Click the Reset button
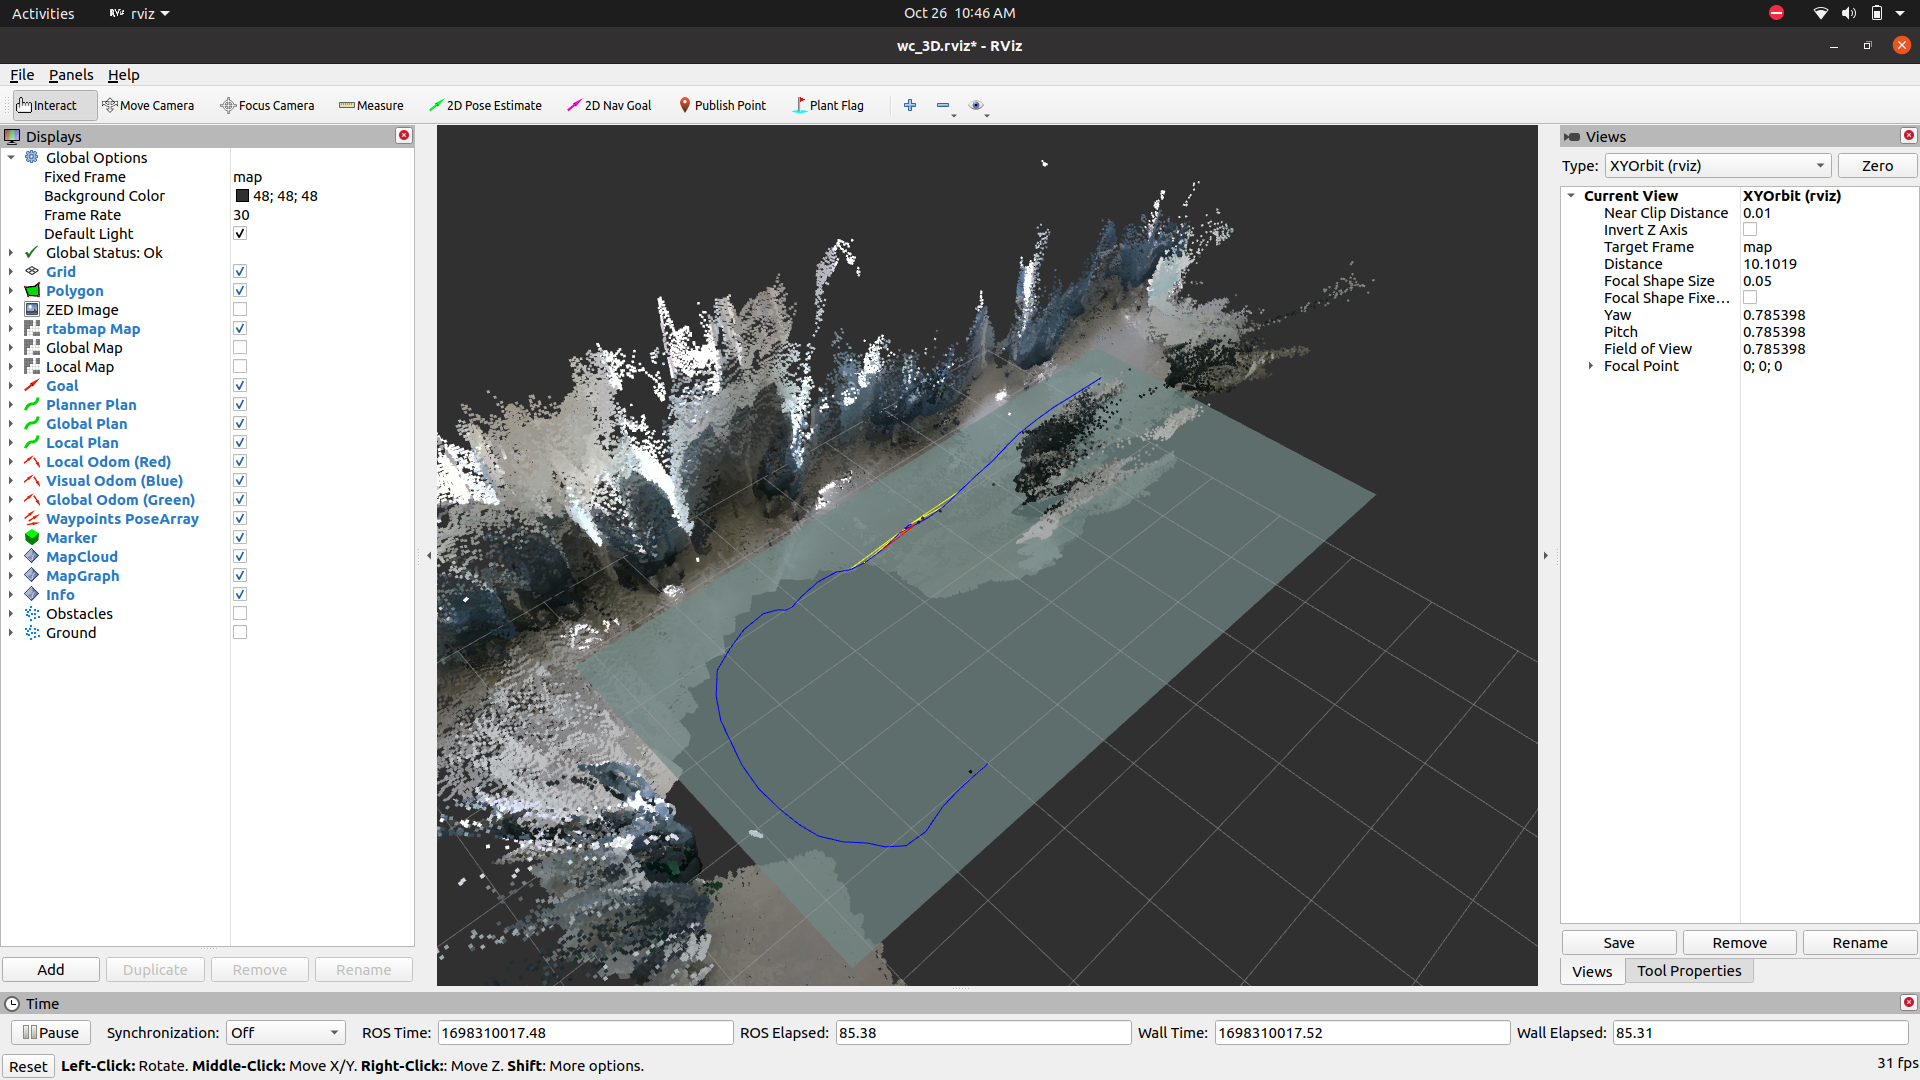The image size is (1920, 1080). point(28,1066)
